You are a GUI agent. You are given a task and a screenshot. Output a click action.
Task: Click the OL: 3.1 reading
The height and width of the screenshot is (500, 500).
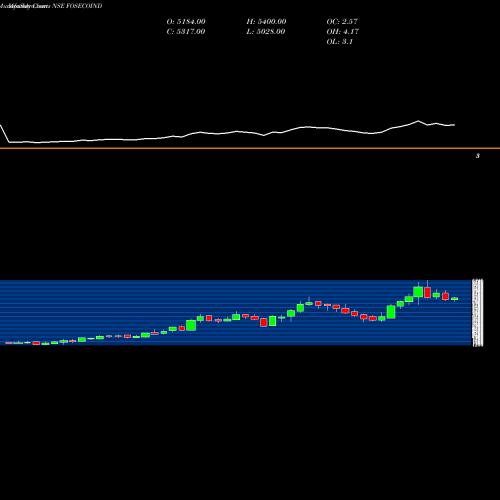pos(340,42)
